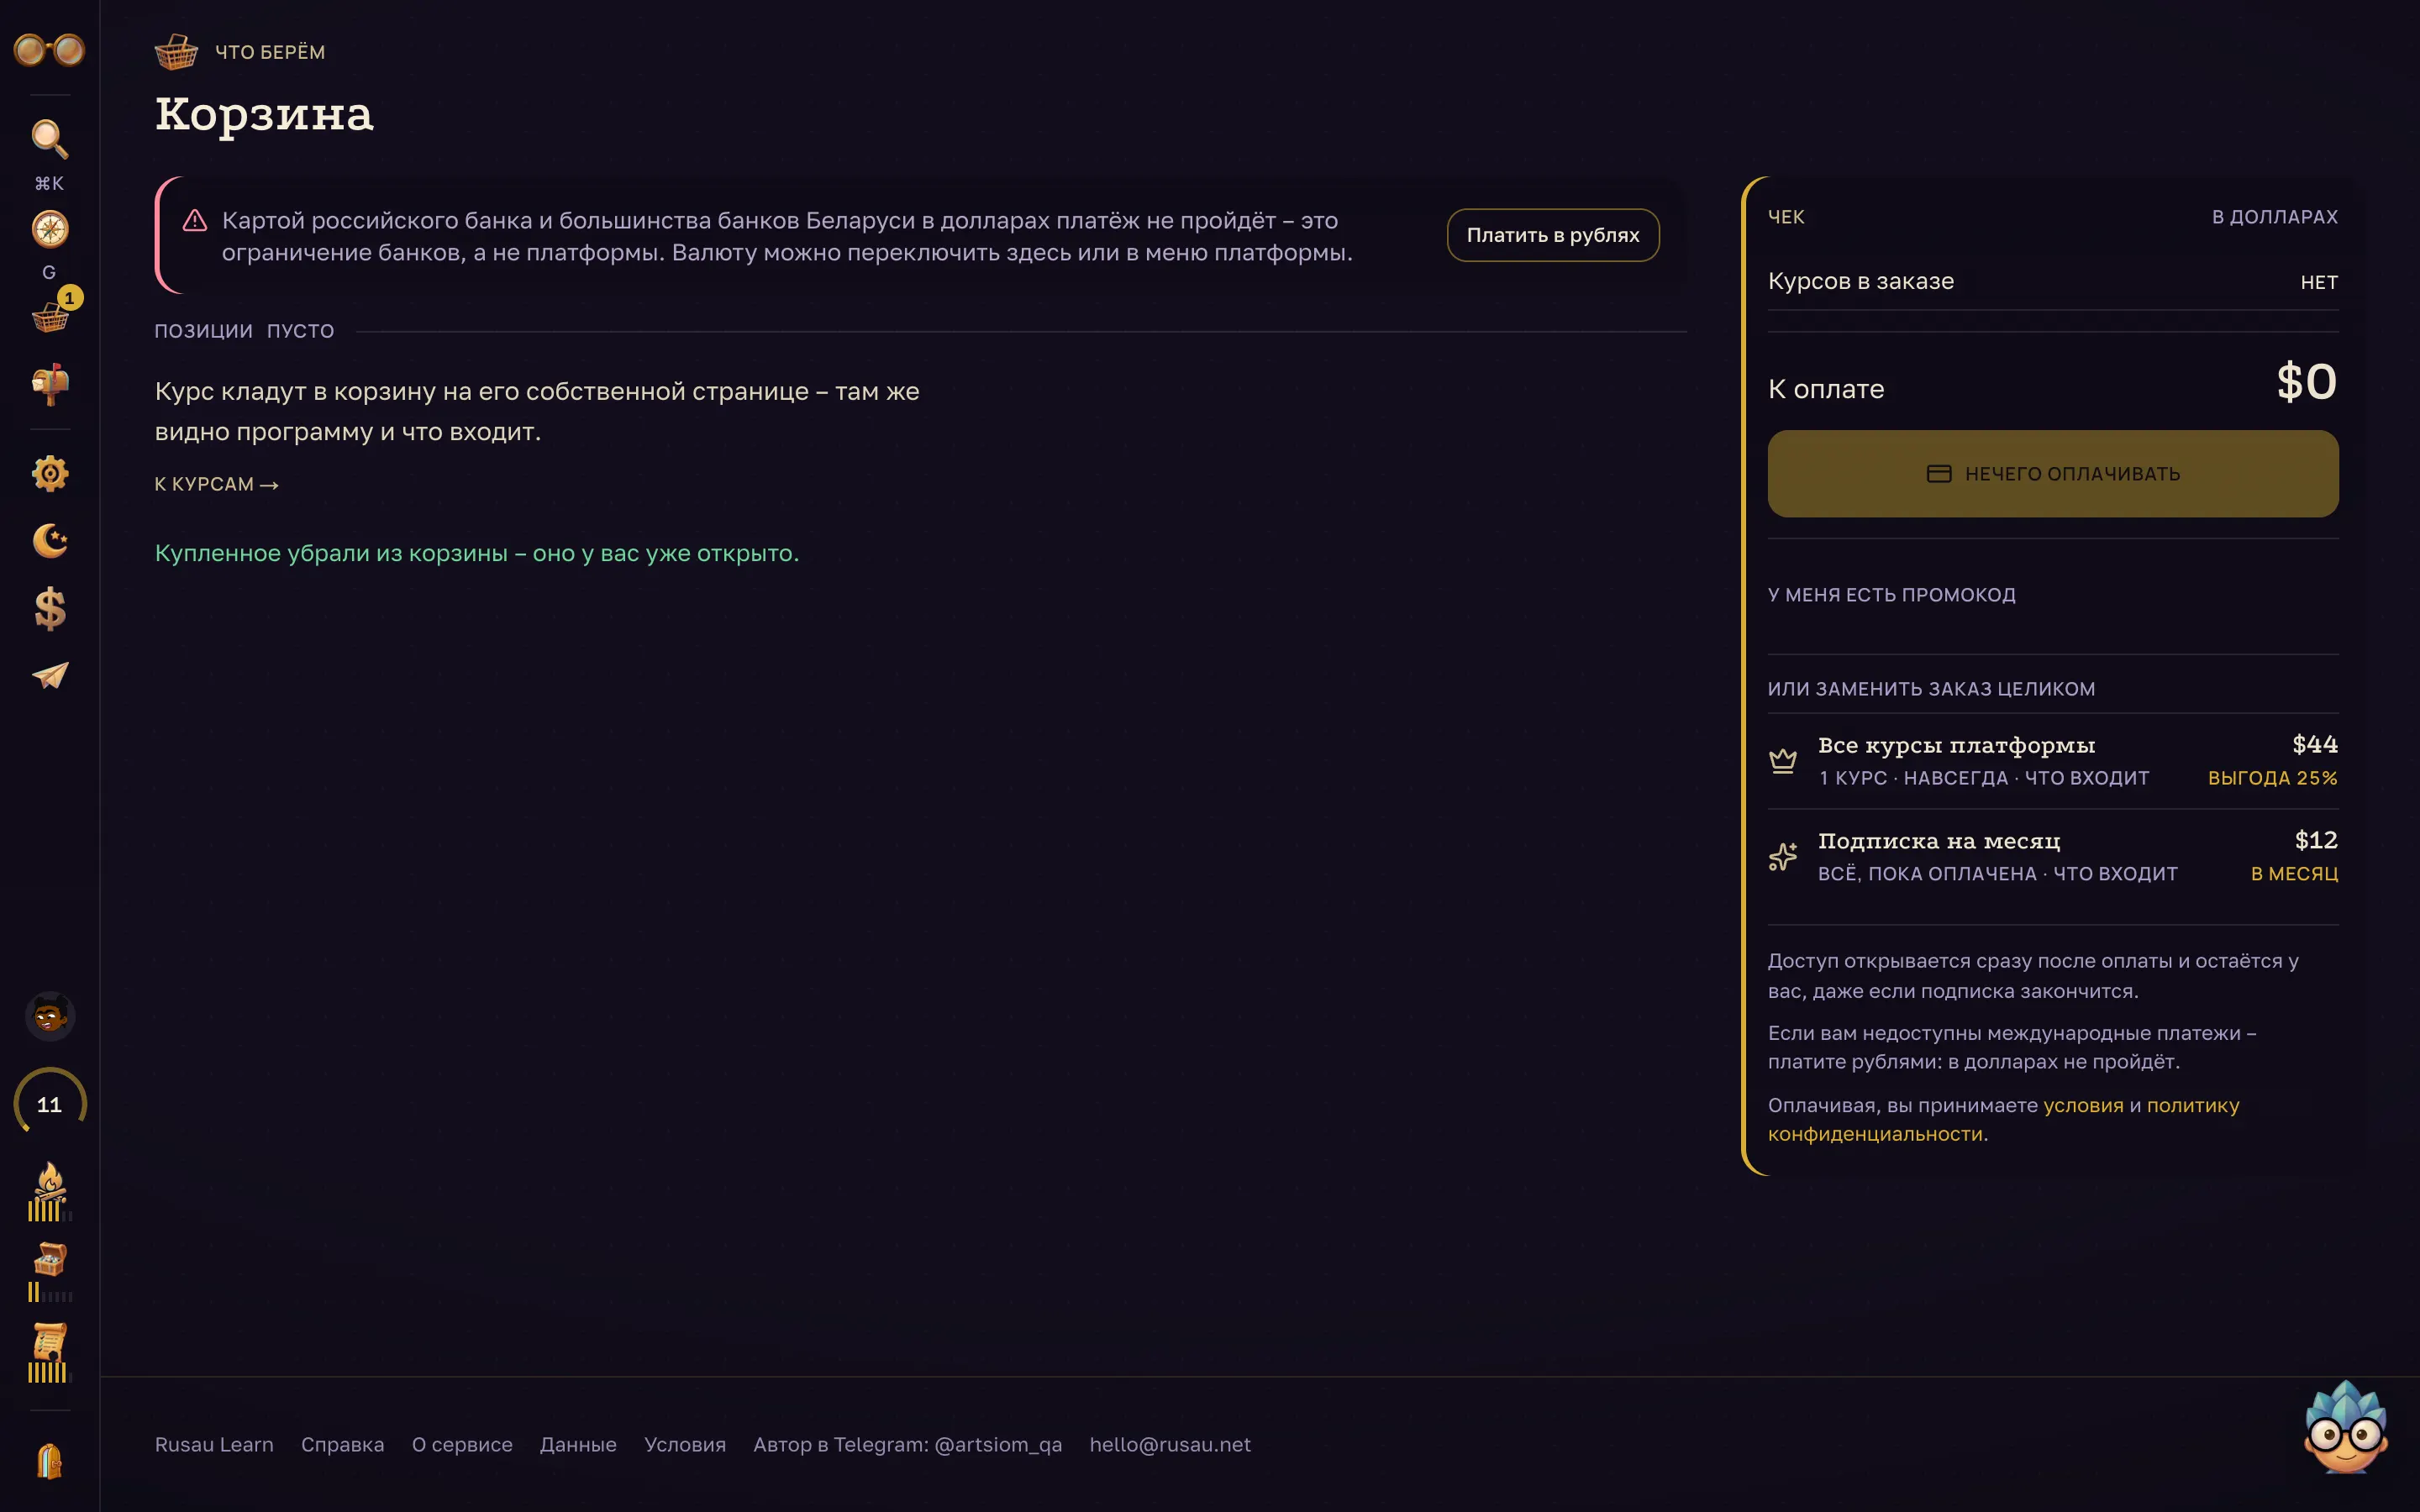
Task: Open settings gear icon in sidebar
Action: tap(49, 473)
